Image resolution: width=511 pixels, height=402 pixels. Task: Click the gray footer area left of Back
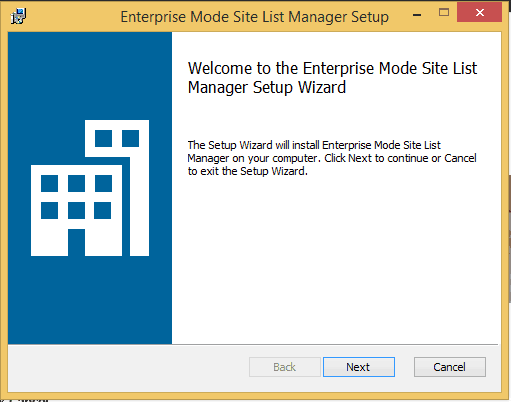pos(128,367)
